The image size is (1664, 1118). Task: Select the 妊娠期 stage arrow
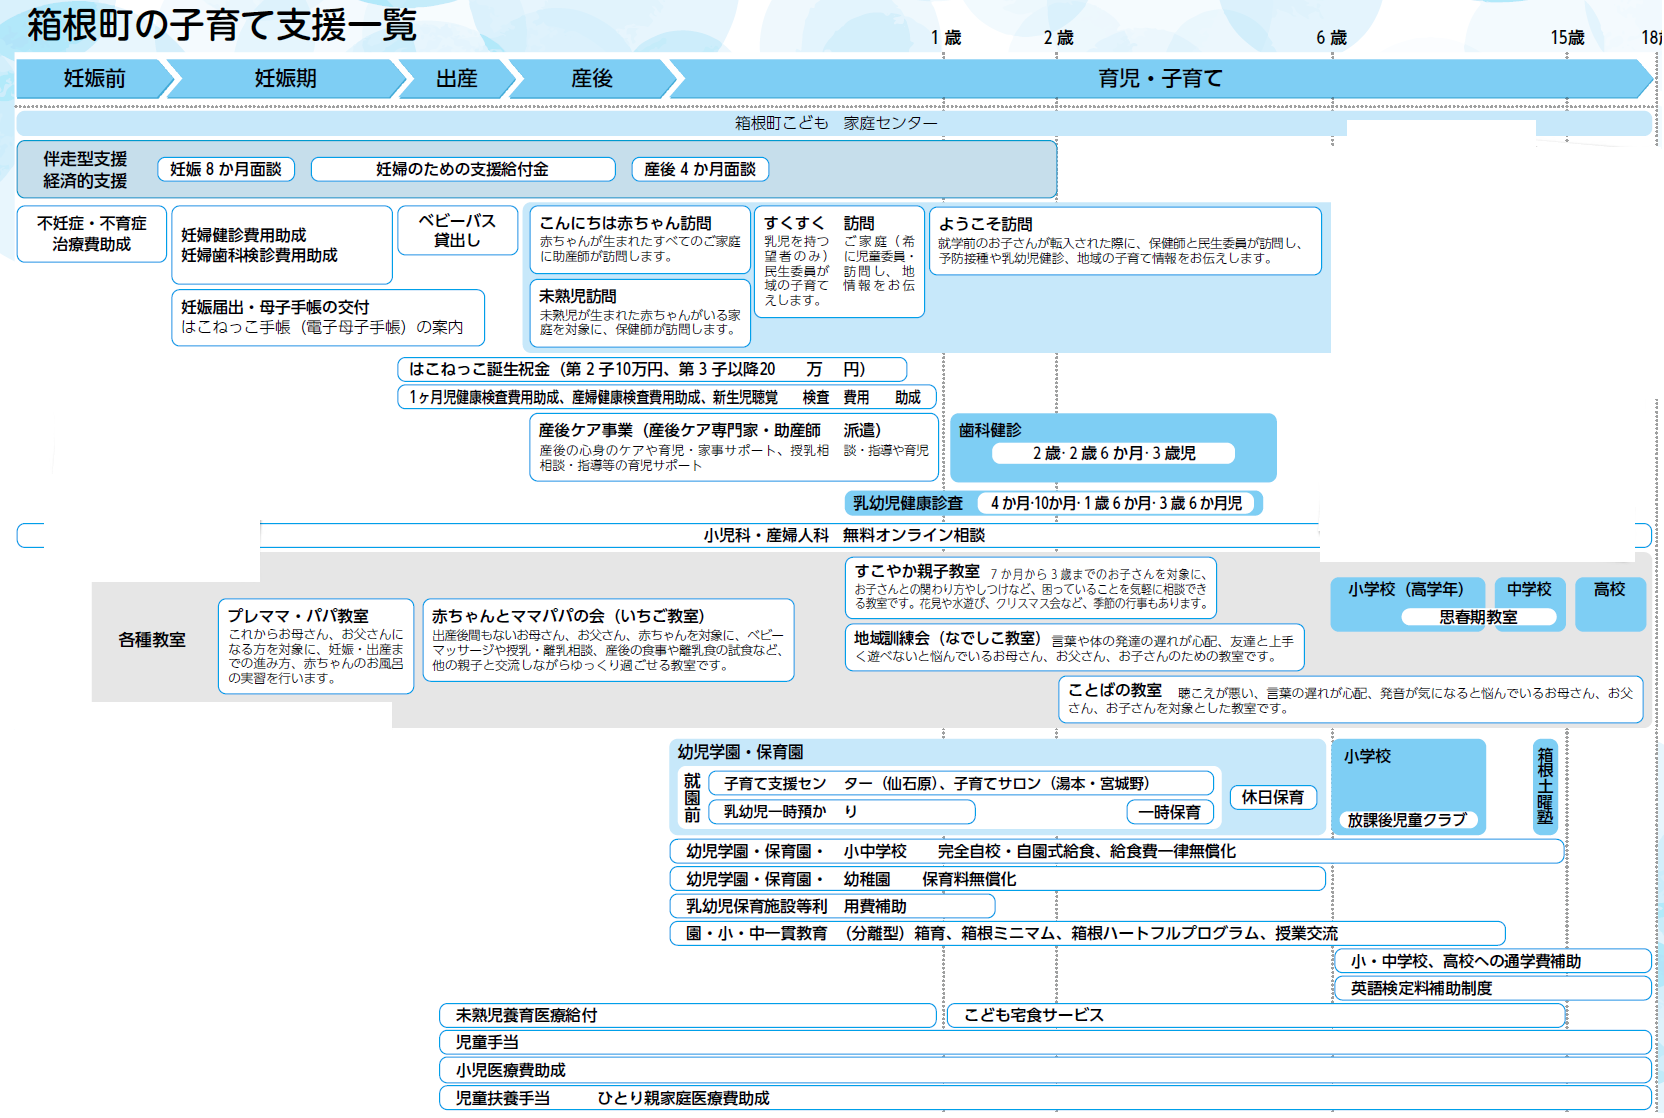(285, 78)
